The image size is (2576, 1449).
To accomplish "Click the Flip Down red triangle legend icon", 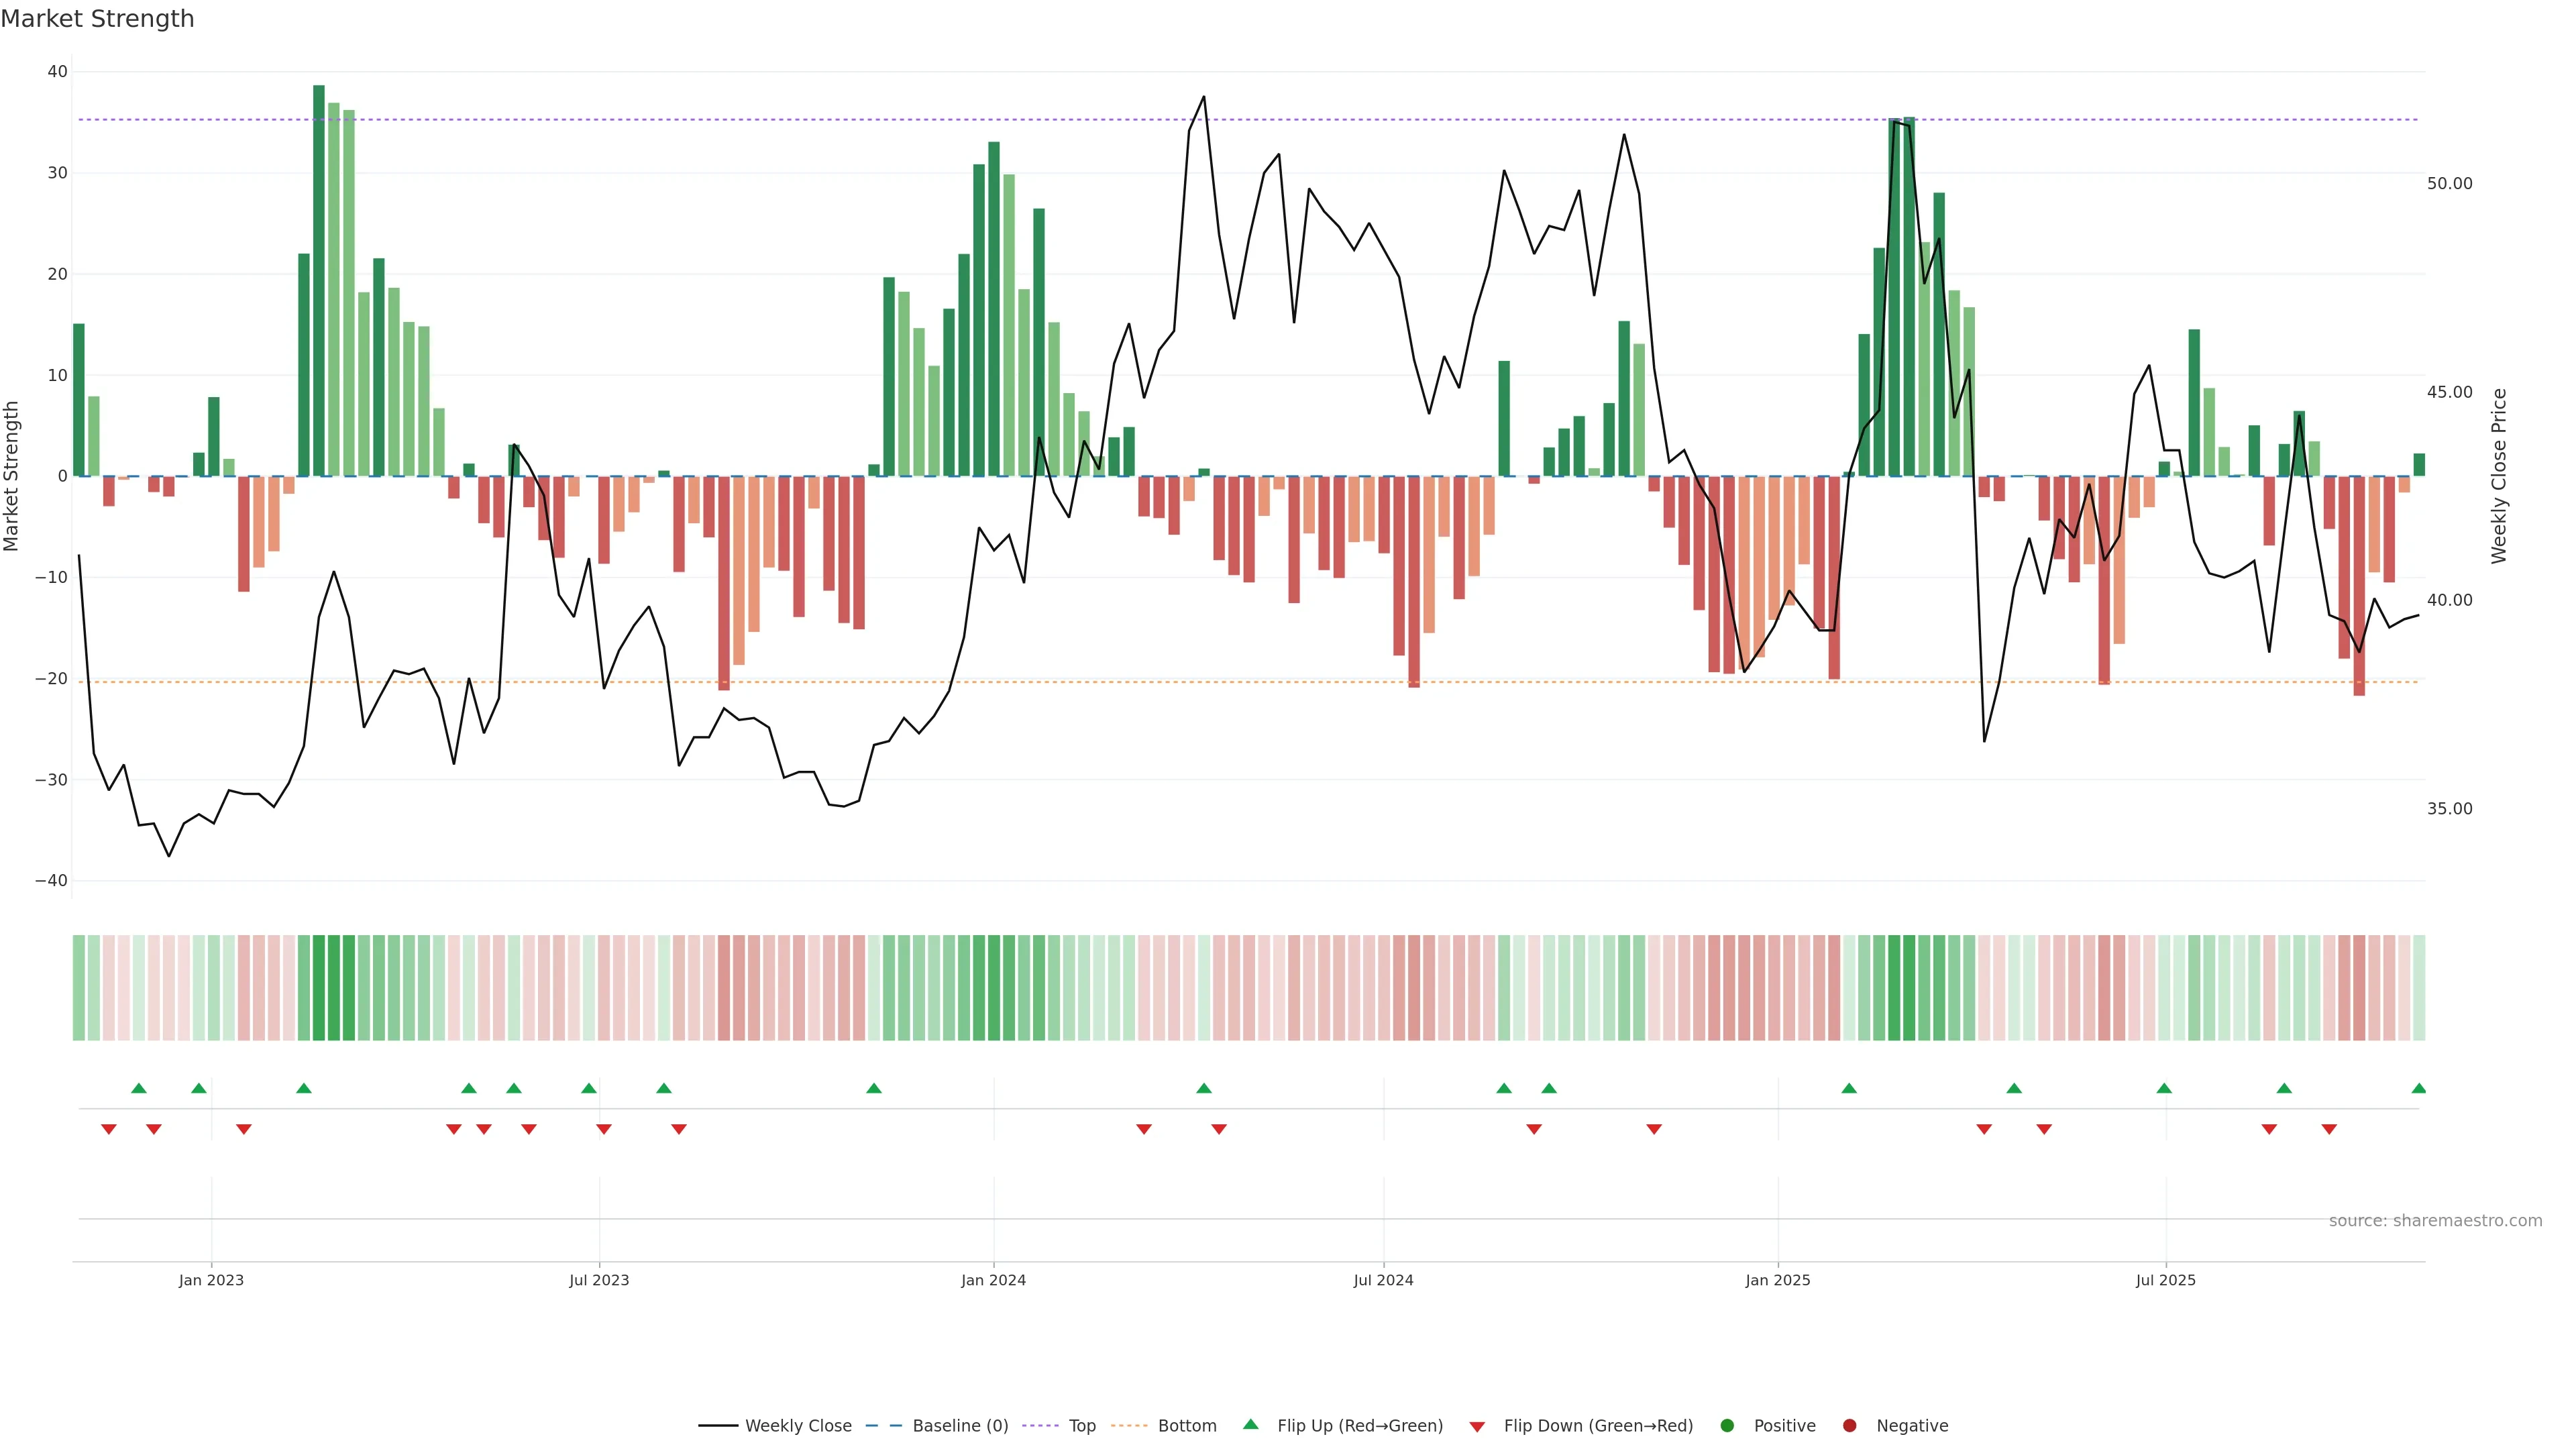I will [x=1477, y=1427].
